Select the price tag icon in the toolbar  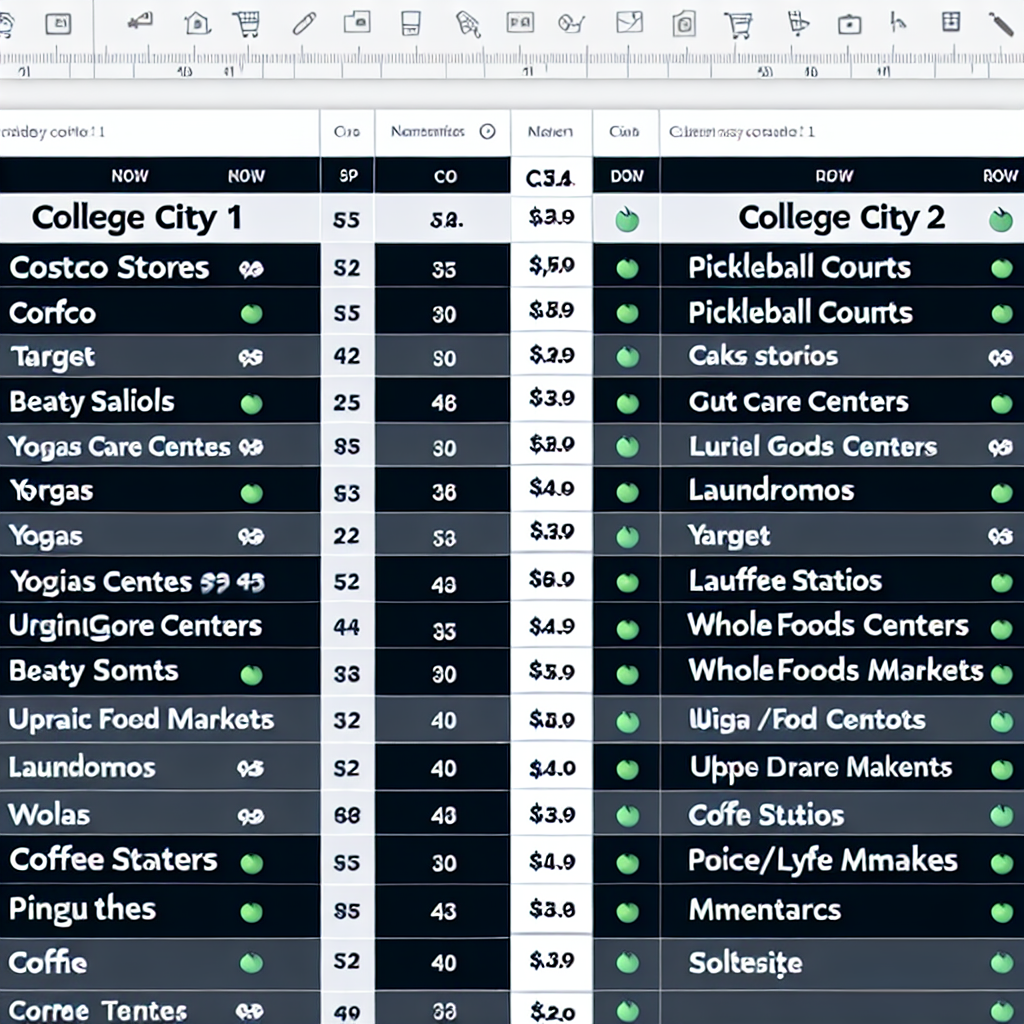pos(468,24)
